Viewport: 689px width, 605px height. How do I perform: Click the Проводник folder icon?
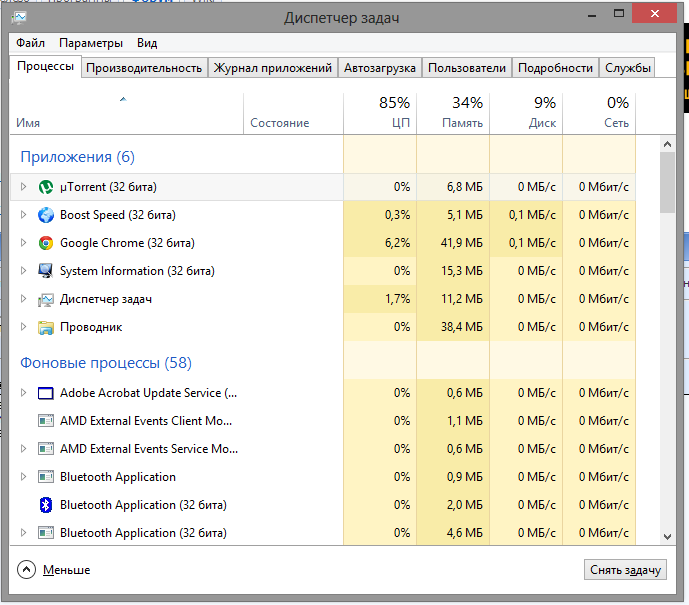[x=45, y=327]
